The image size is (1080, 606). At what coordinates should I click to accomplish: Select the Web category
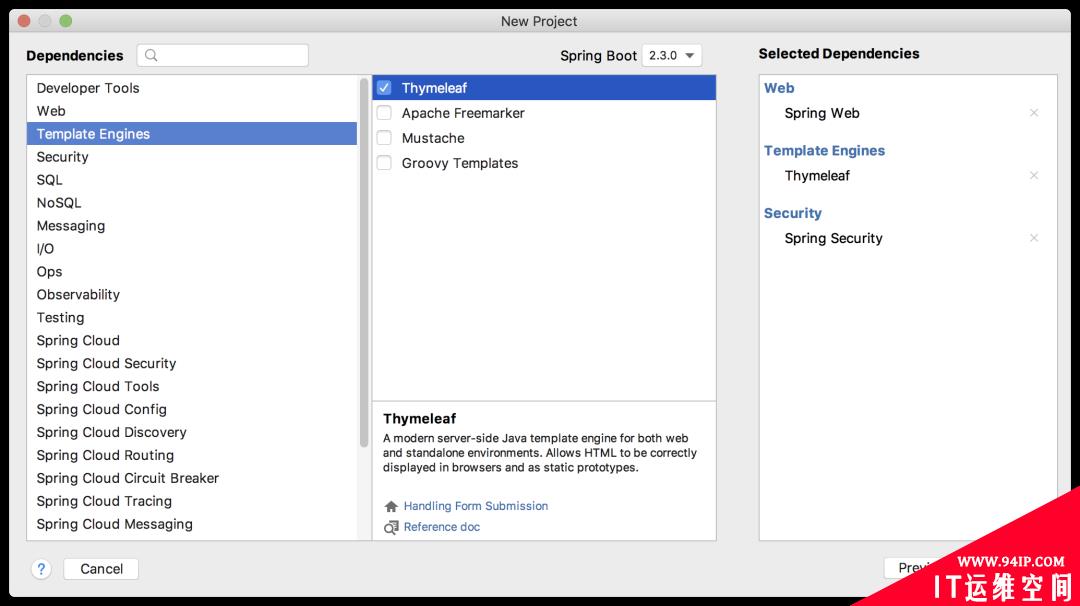point(192,111)
